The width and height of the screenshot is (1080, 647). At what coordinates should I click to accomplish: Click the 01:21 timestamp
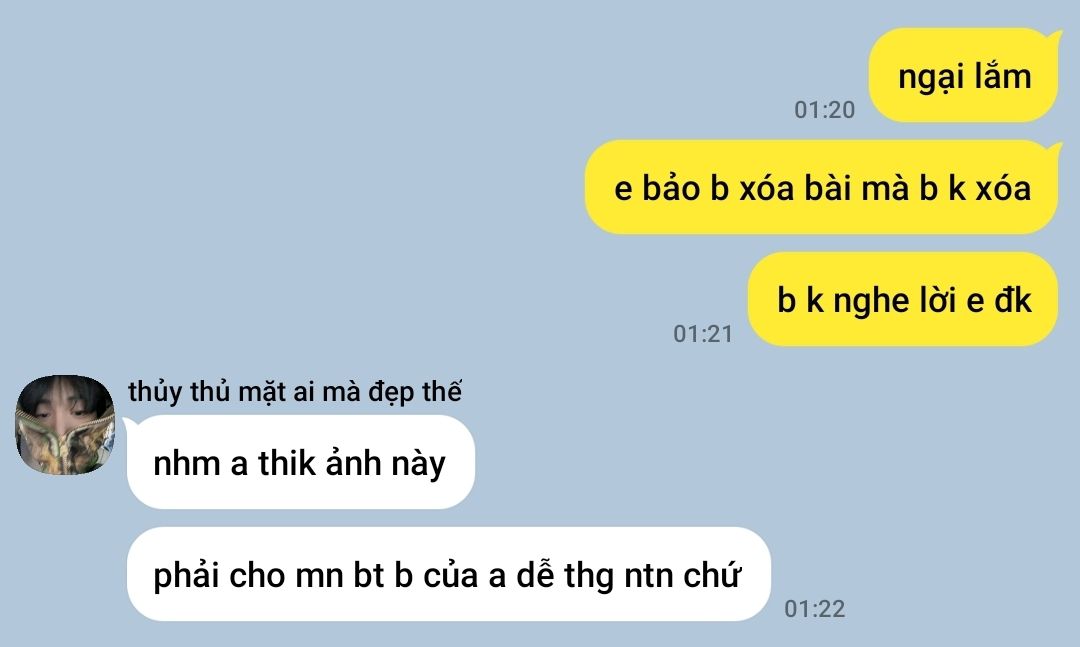tap(703, 333)
